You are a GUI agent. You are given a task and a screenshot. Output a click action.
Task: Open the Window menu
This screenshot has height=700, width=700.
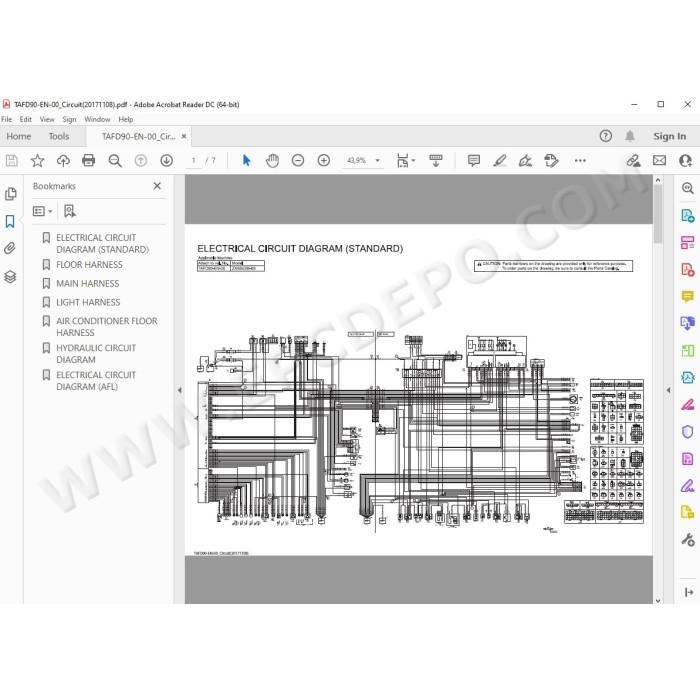point(97,119)
